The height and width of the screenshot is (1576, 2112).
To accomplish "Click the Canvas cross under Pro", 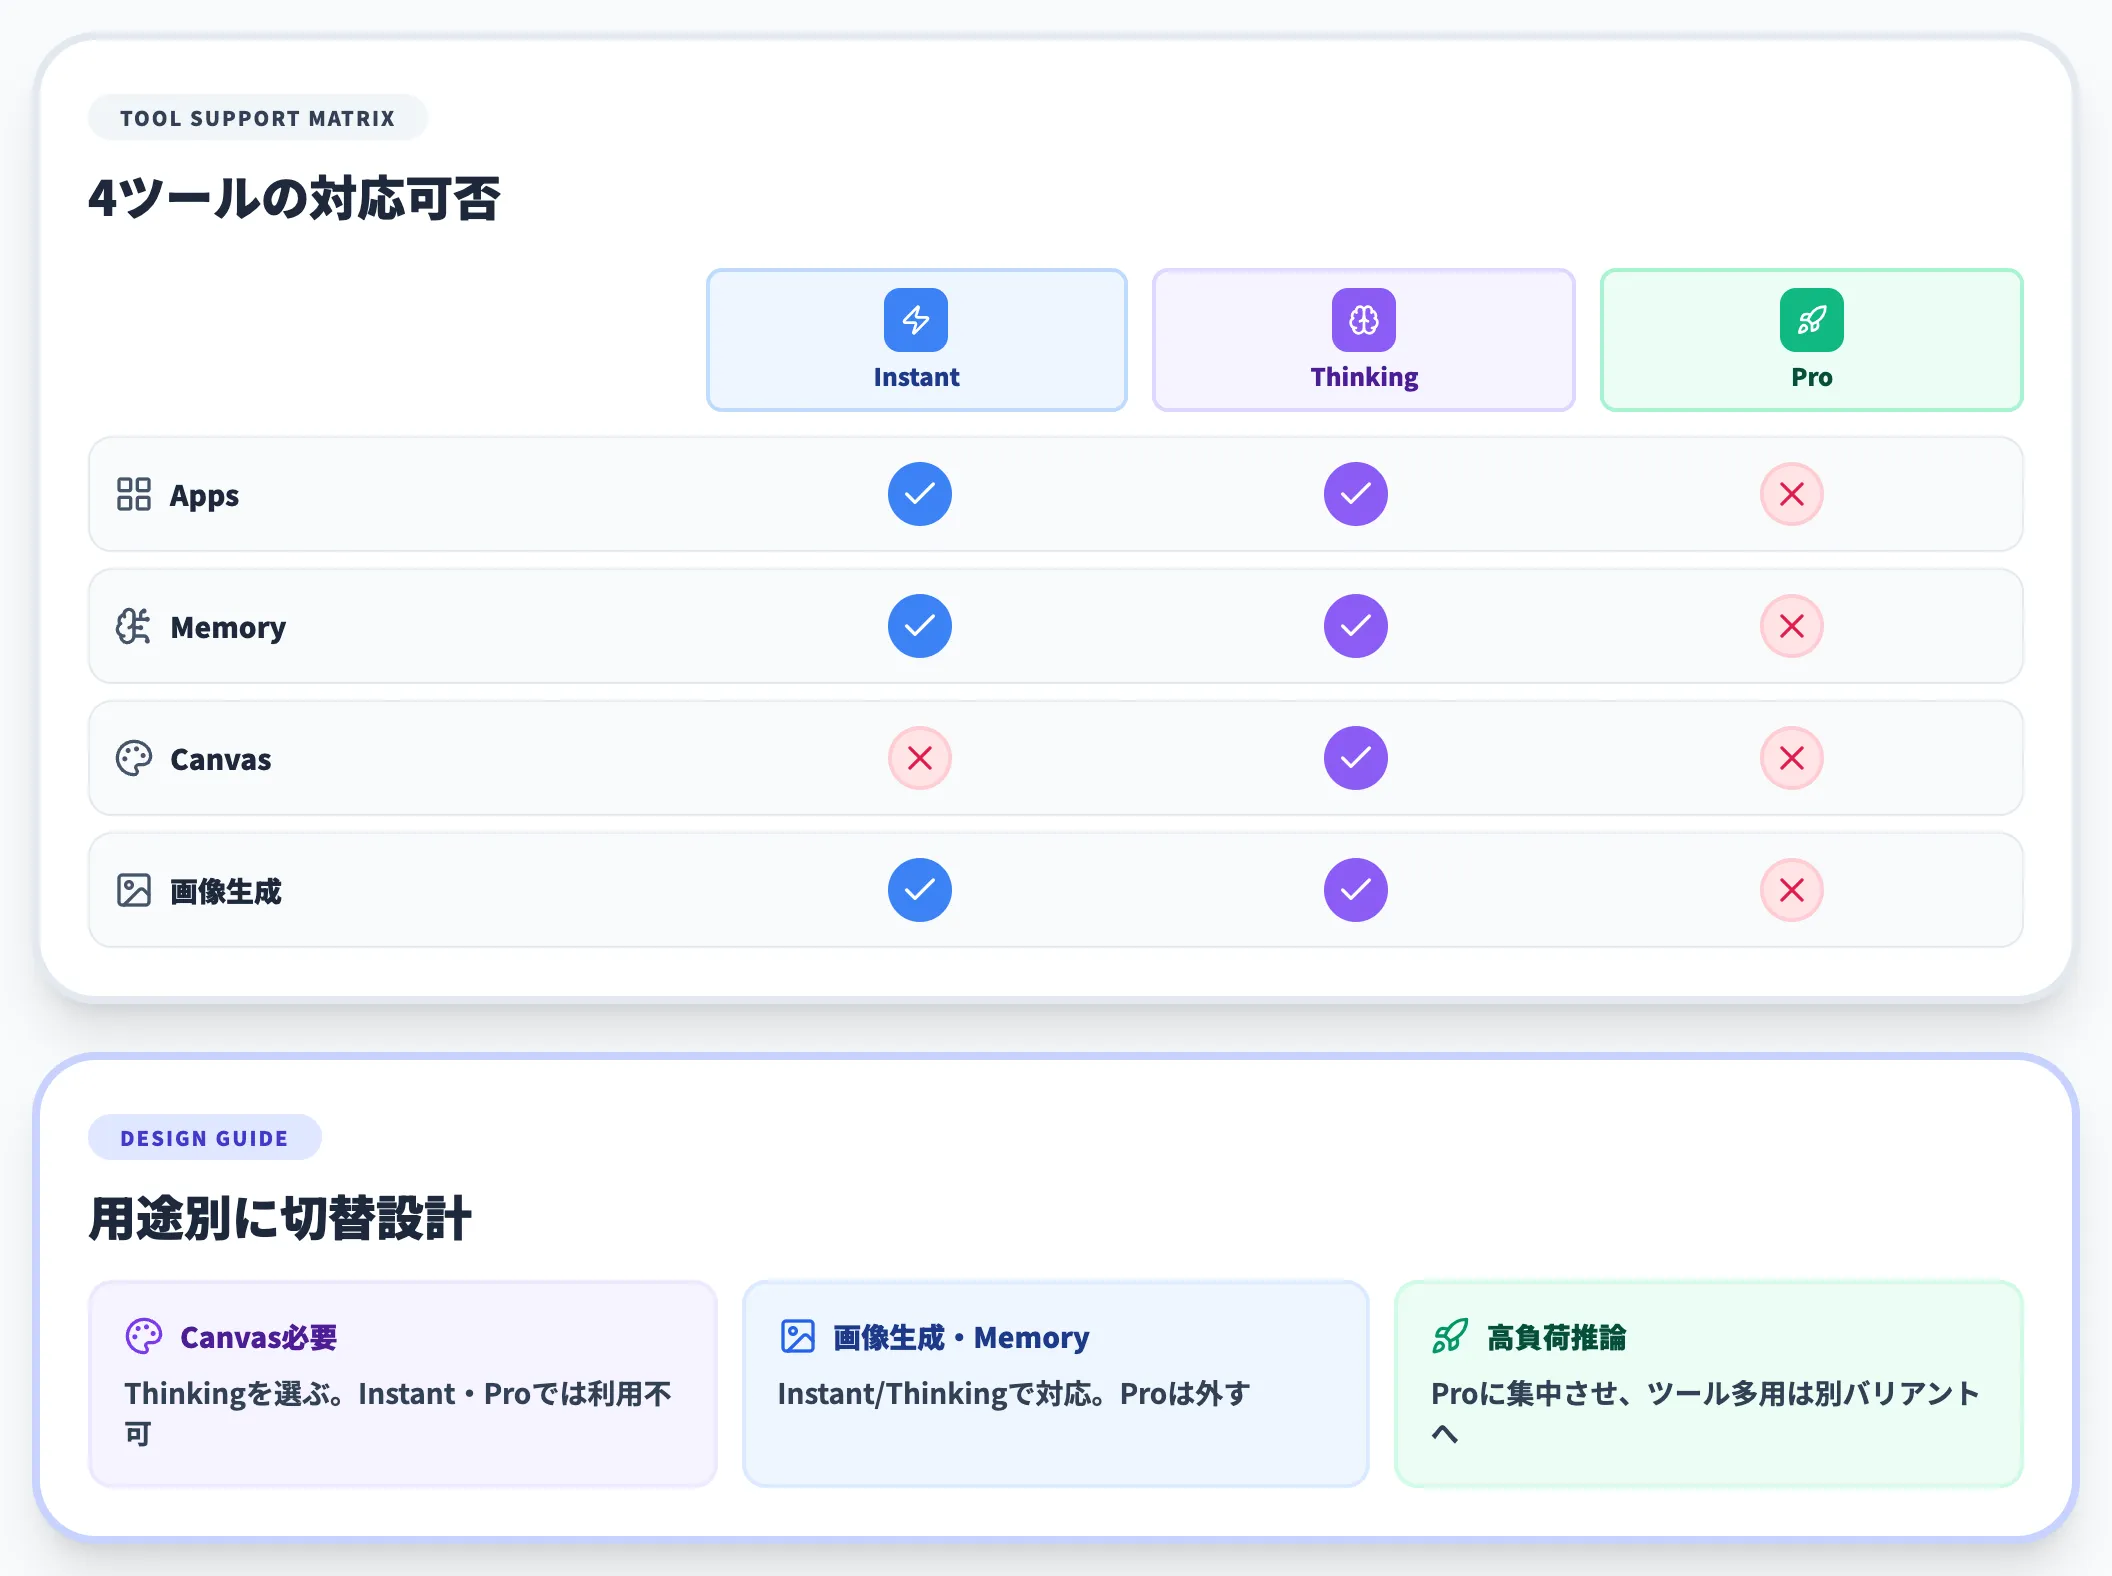I will click(1792, 758).
